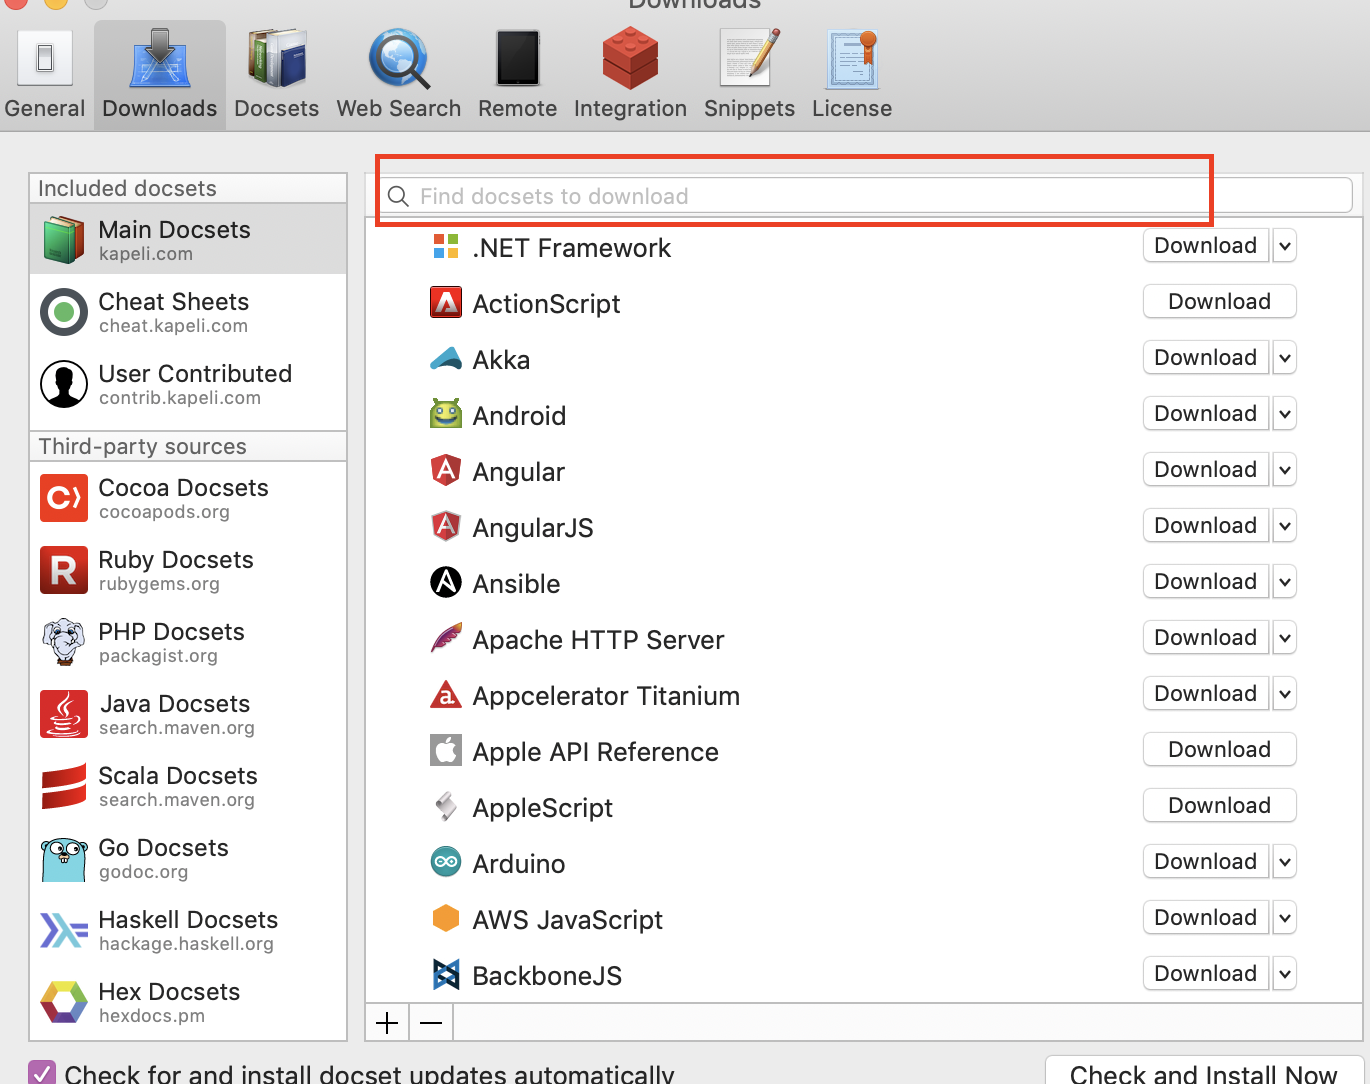Viewport: 1370px width, 1084px height.
Task: Click the Apache HTTP Server feather icon
Action: pyautogui.click(x=446, y=638)
